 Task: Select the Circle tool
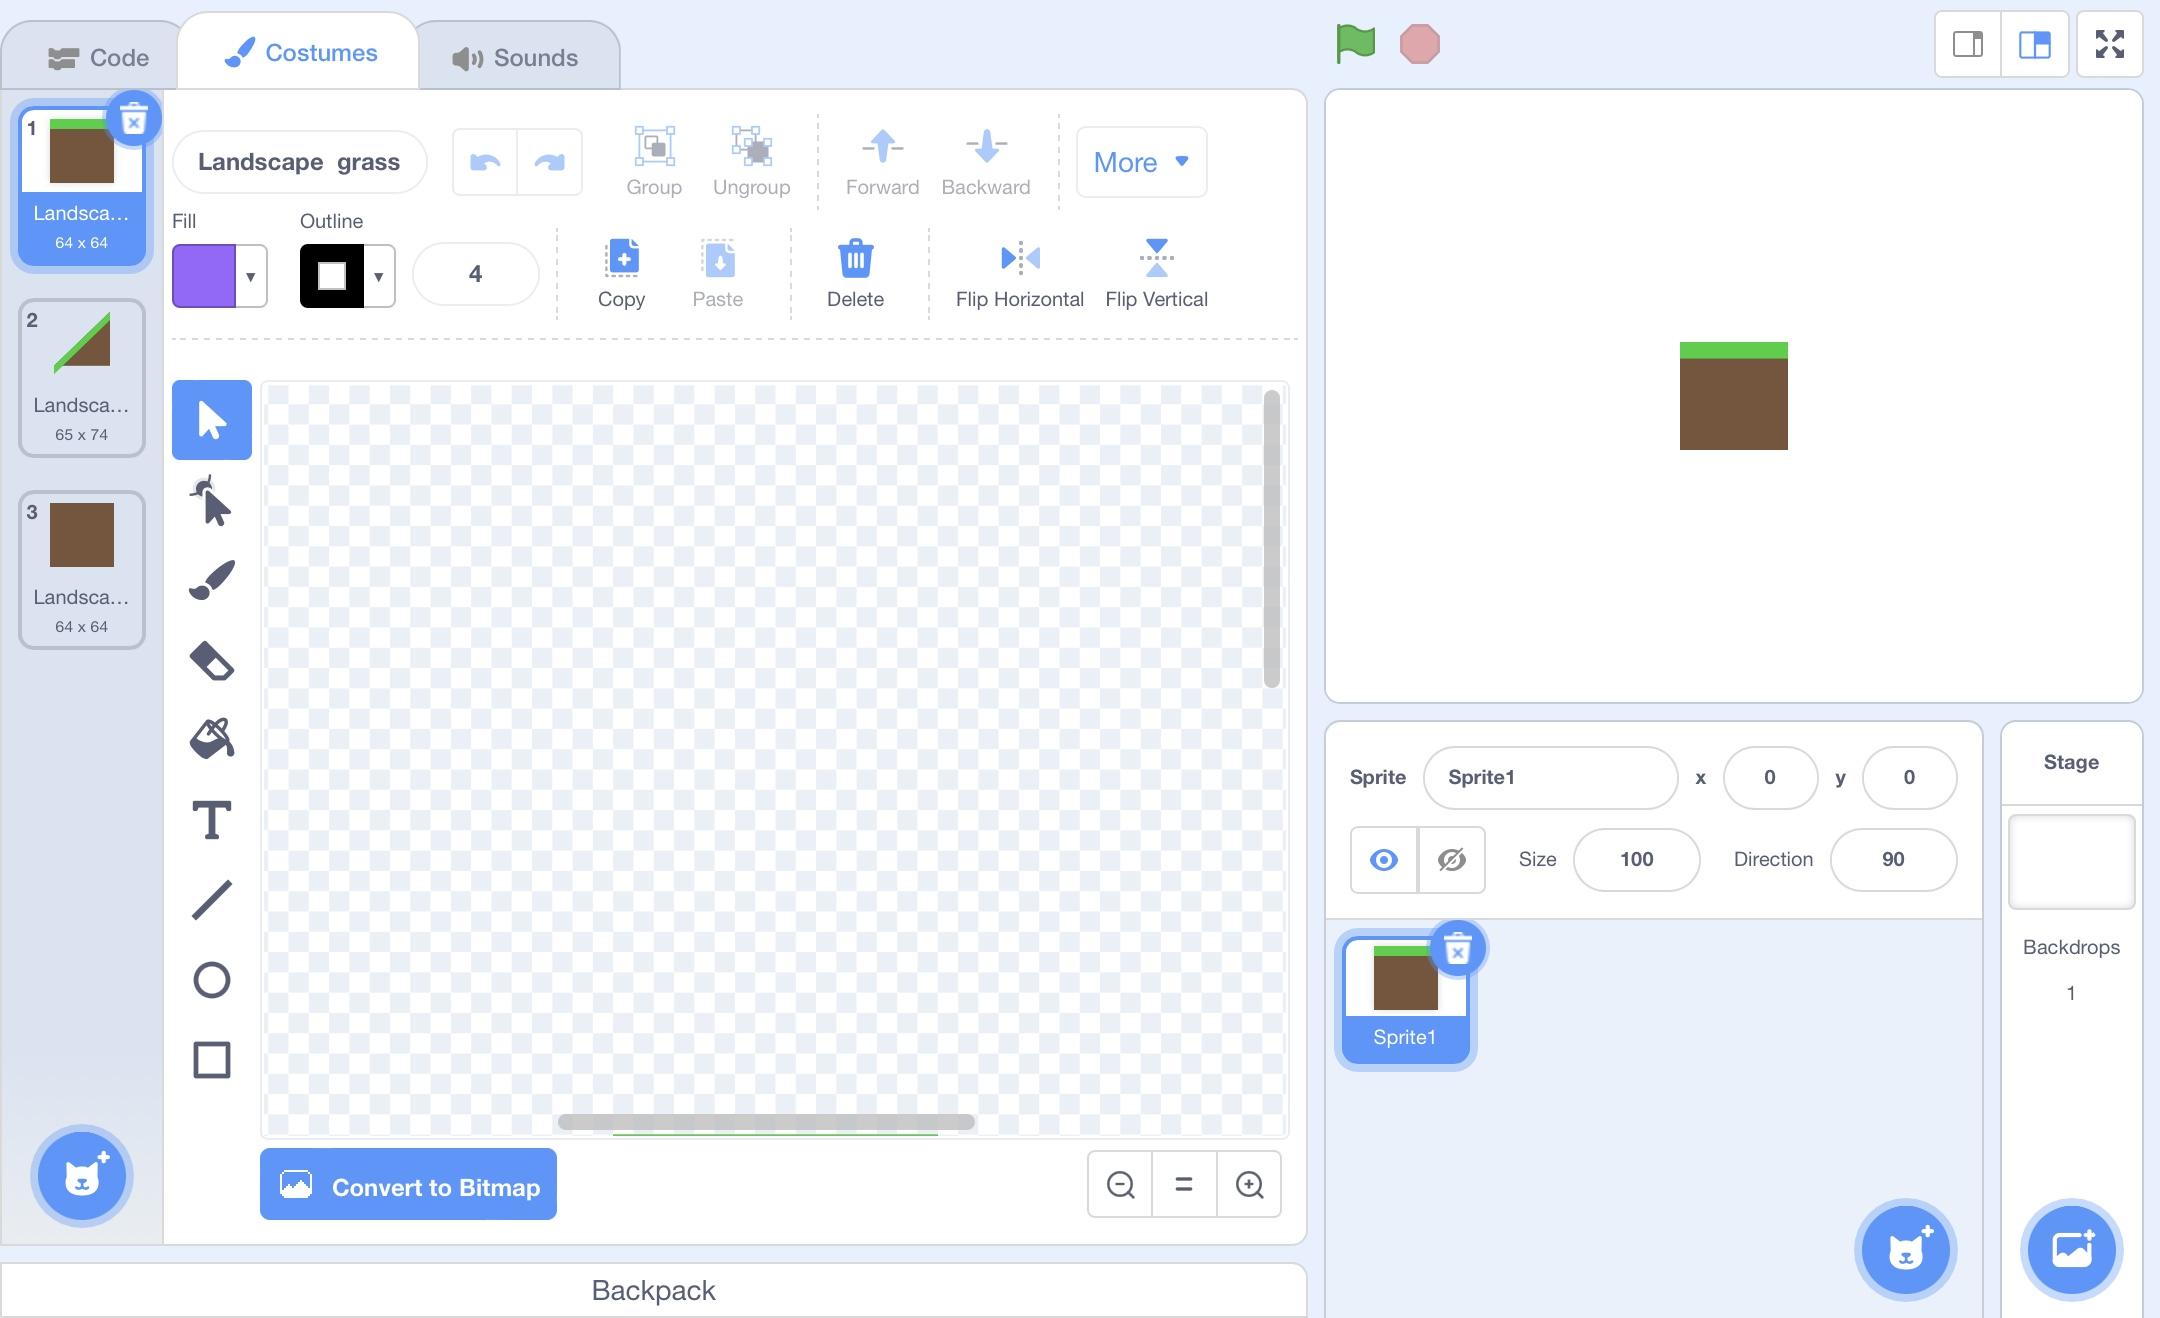[211, 980]
